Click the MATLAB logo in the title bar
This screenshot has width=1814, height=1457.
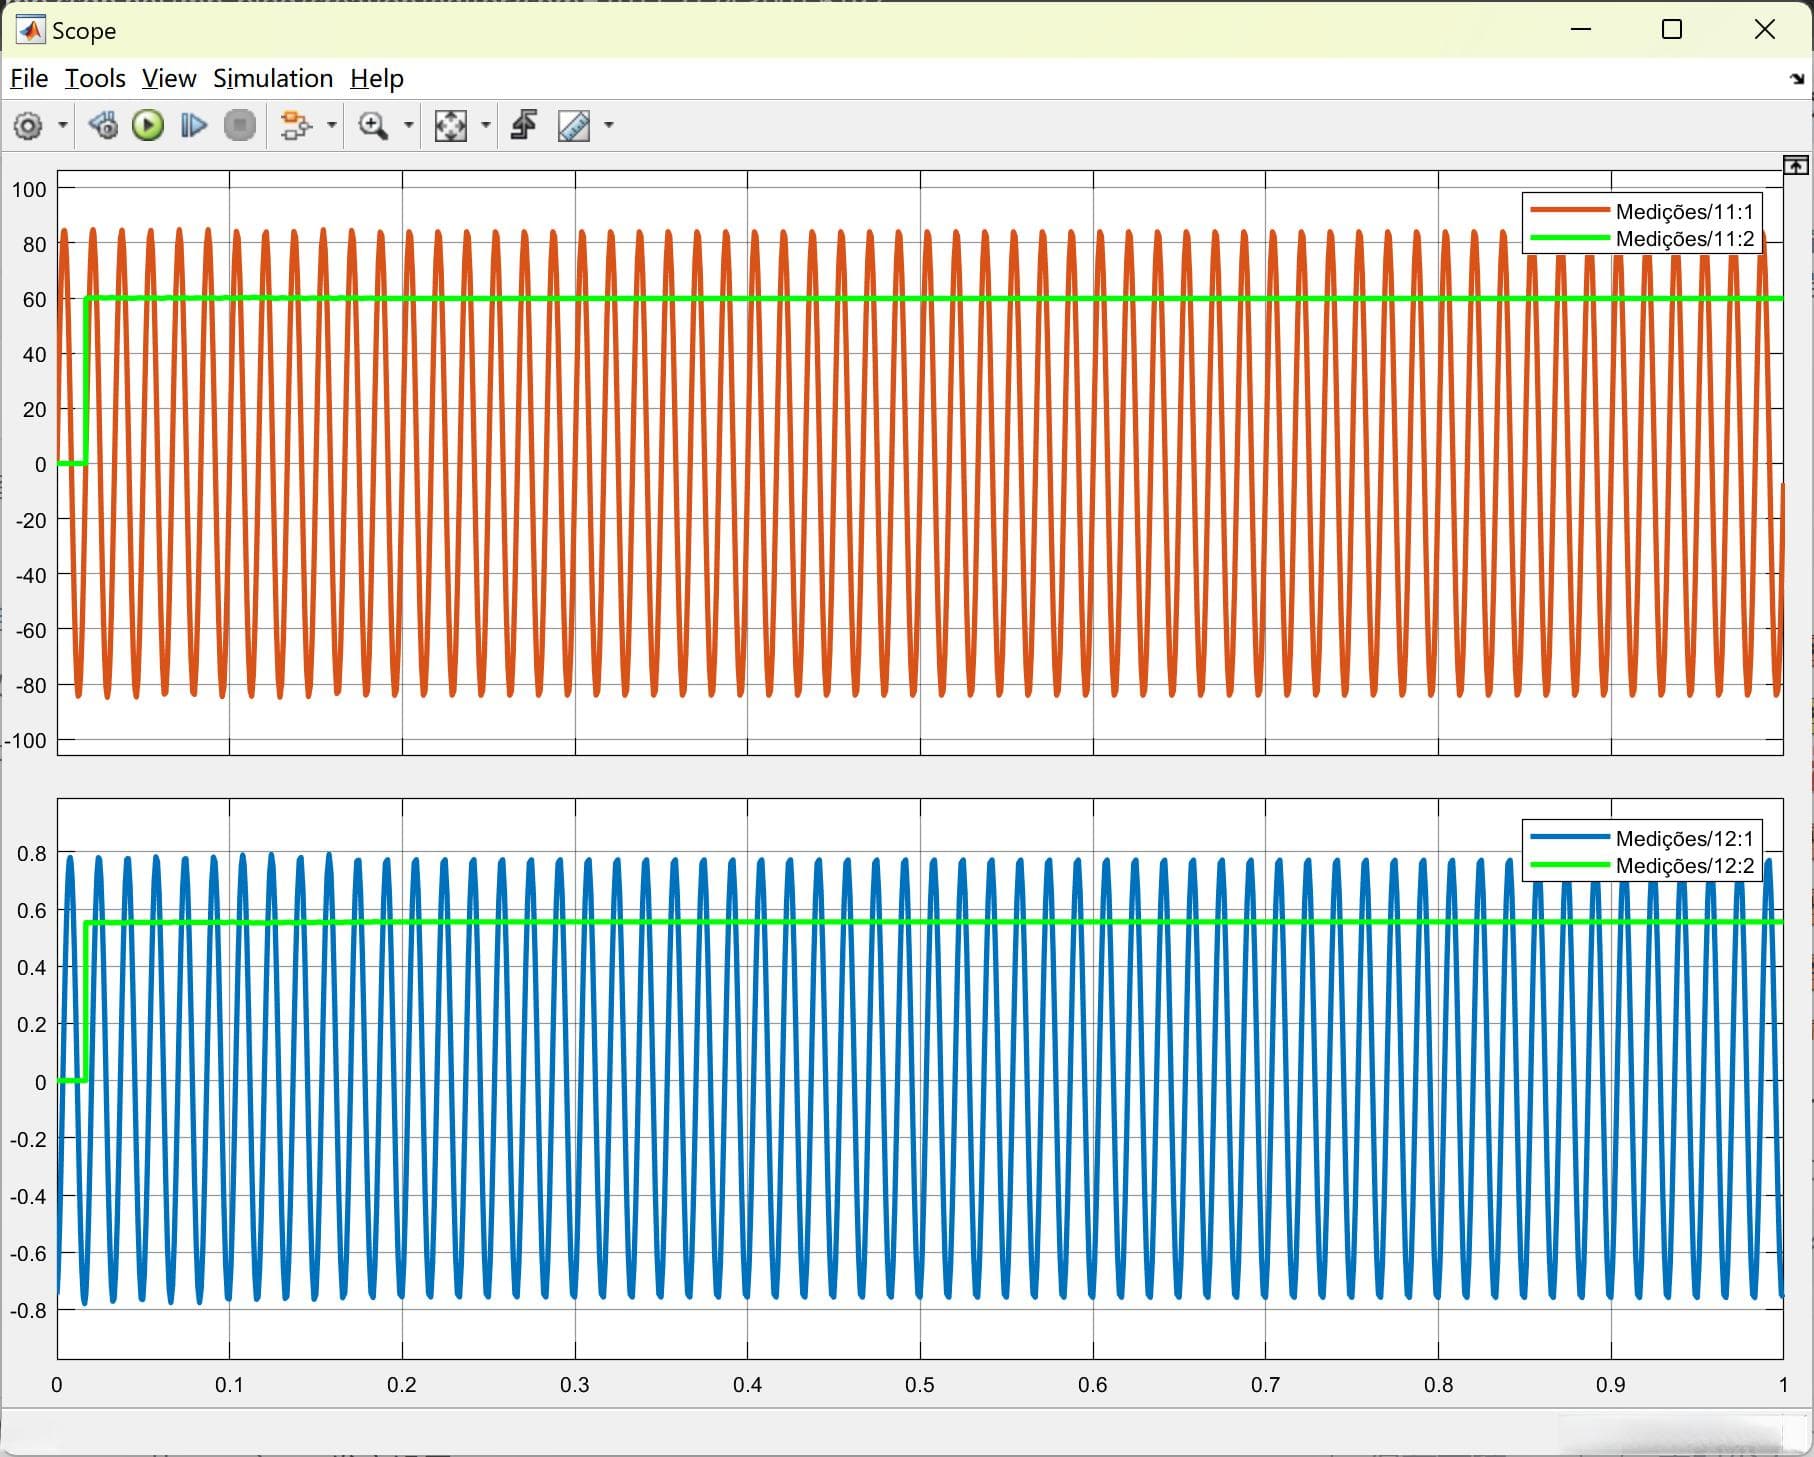click(30, 30)
